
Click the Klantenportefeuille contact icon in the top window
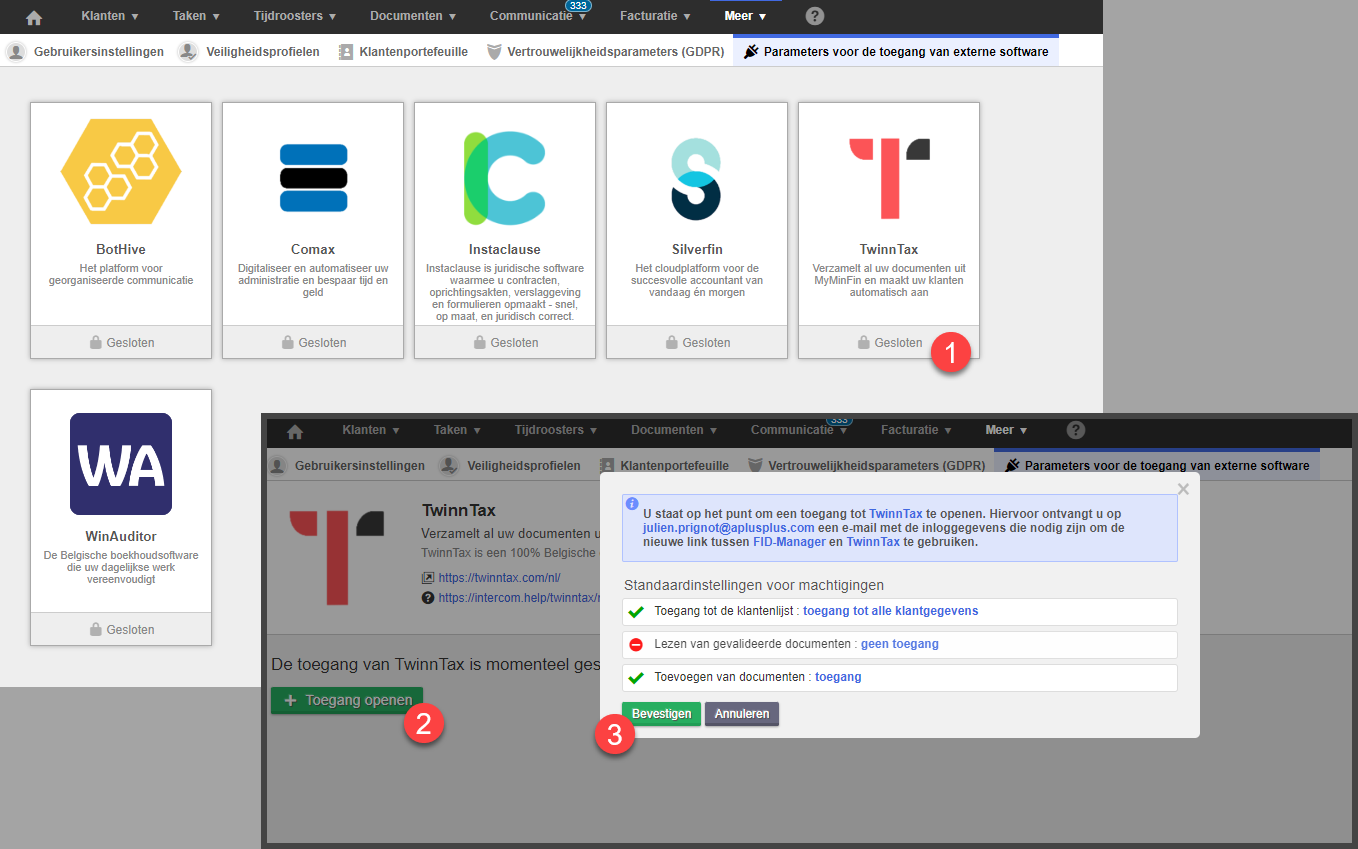click(346, 51)
